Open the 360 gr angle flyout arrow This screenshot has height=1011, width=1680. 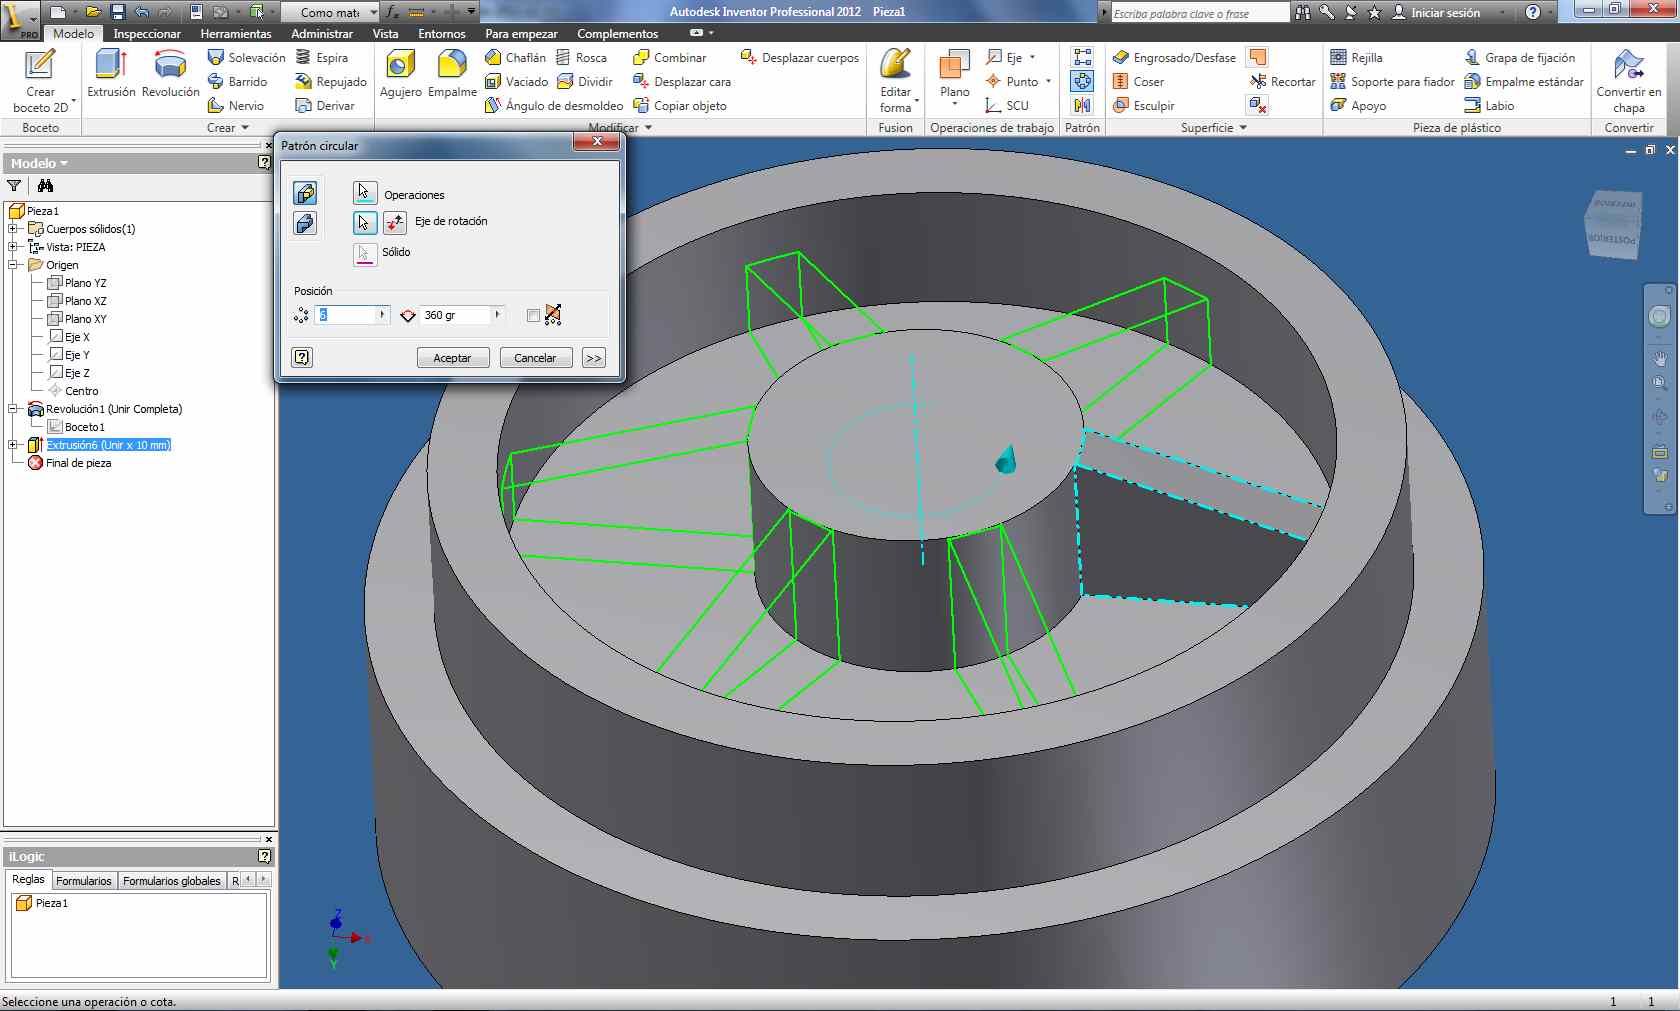497,315
